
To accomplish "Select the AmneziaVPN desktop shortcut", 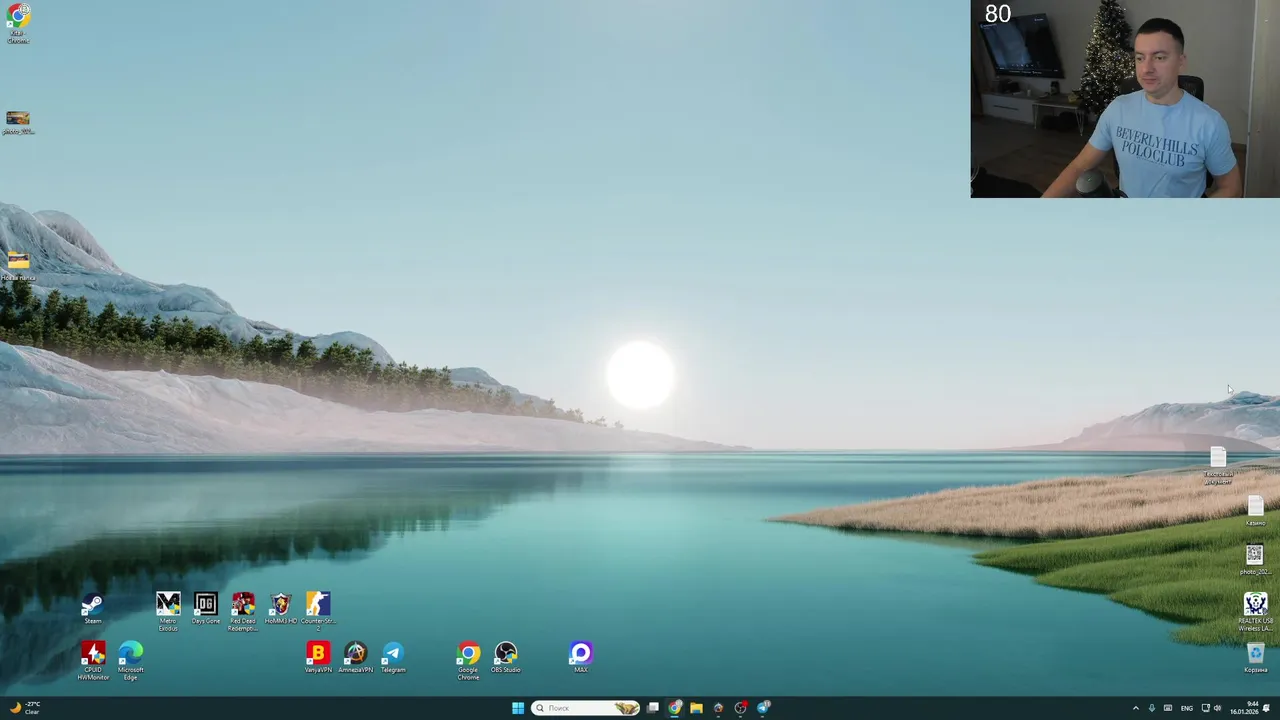I will point(355,657).
